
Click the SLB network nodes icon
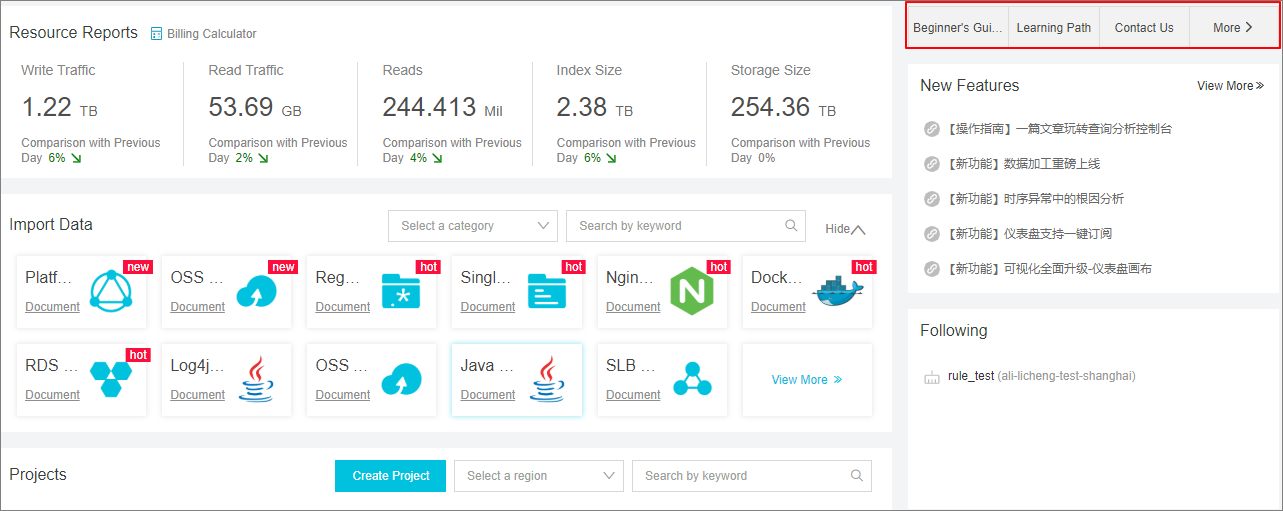pos(692,380)
